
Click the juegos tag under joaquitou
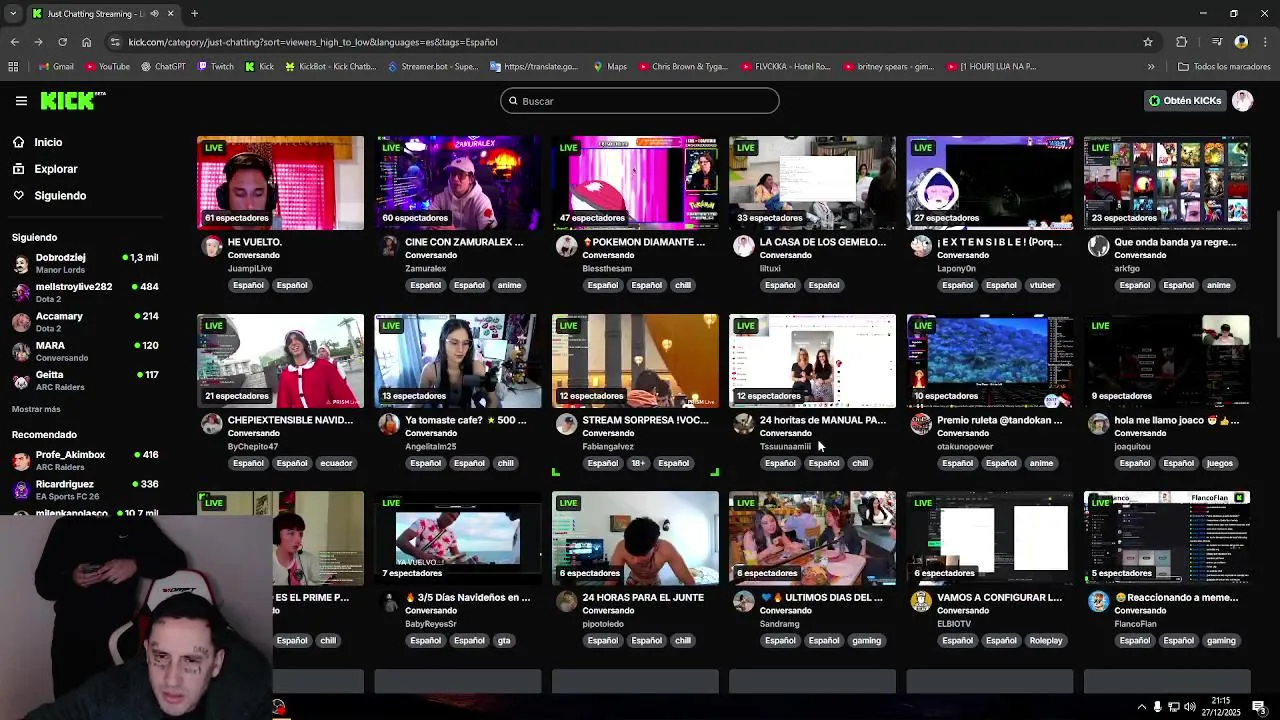pyautogui.click(x=1219, y=463)
